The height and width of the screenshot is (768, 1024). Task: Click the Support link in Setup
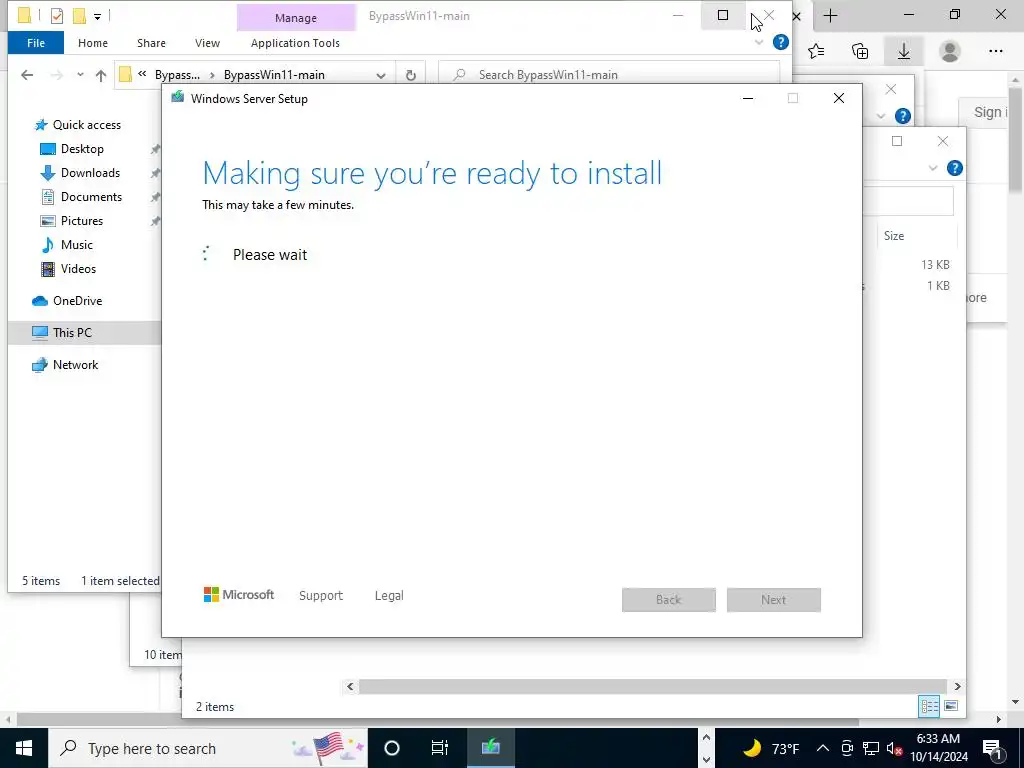click(x=321, y=596)
